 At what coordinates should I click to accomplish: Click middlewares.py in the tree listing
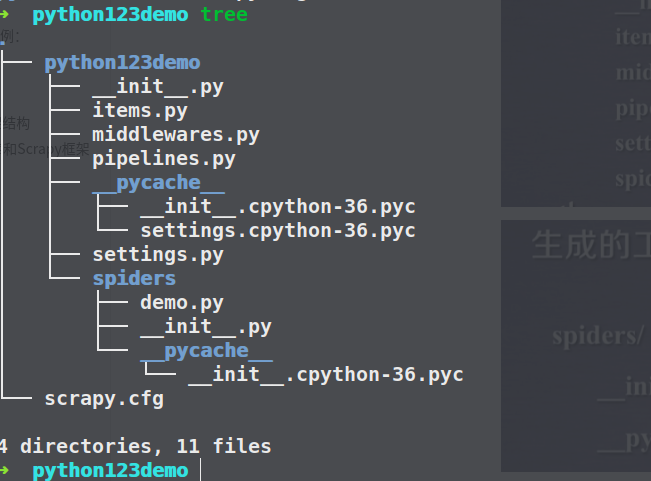[176, 135]
